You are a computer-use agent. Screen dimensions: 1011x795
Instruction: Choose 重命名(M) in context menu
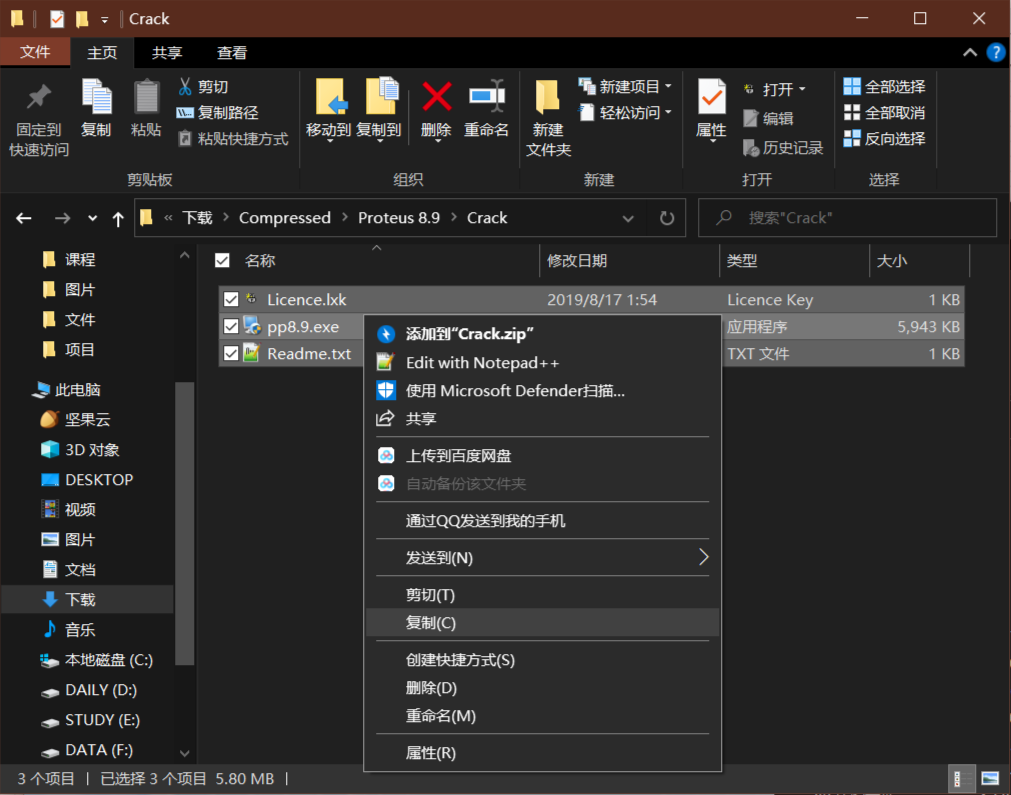[543, 716]
